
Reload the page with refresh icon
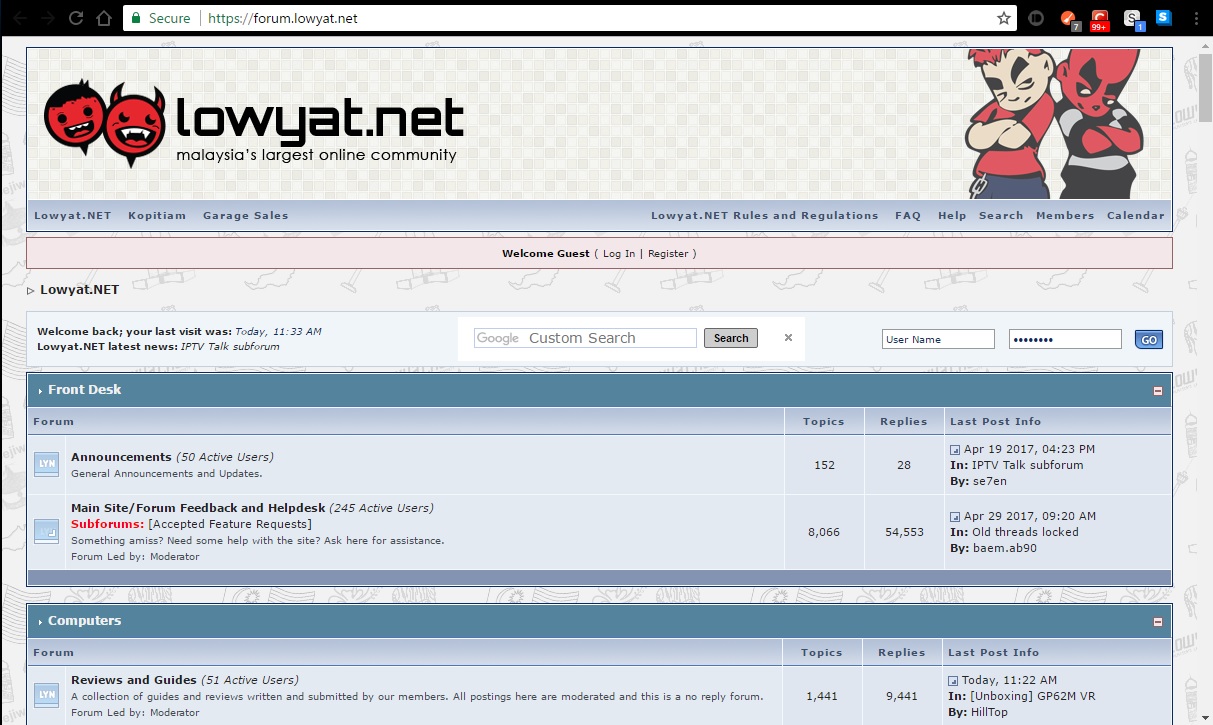76,18
